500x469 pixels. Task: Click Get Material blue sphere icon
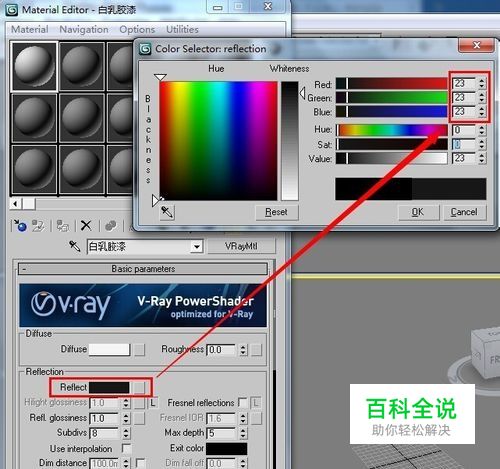pos(20,226)
